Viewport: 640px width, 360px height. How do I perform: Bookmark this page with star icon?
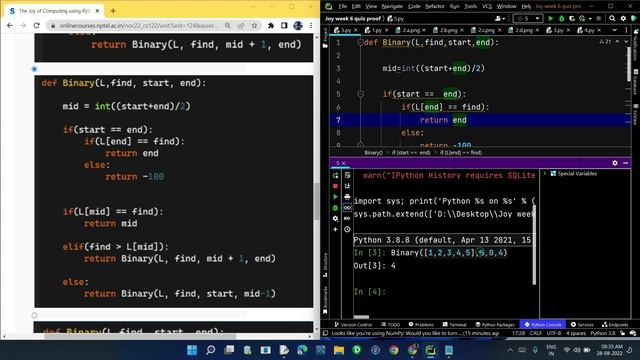pyautogui.click(x=254, y=25)
